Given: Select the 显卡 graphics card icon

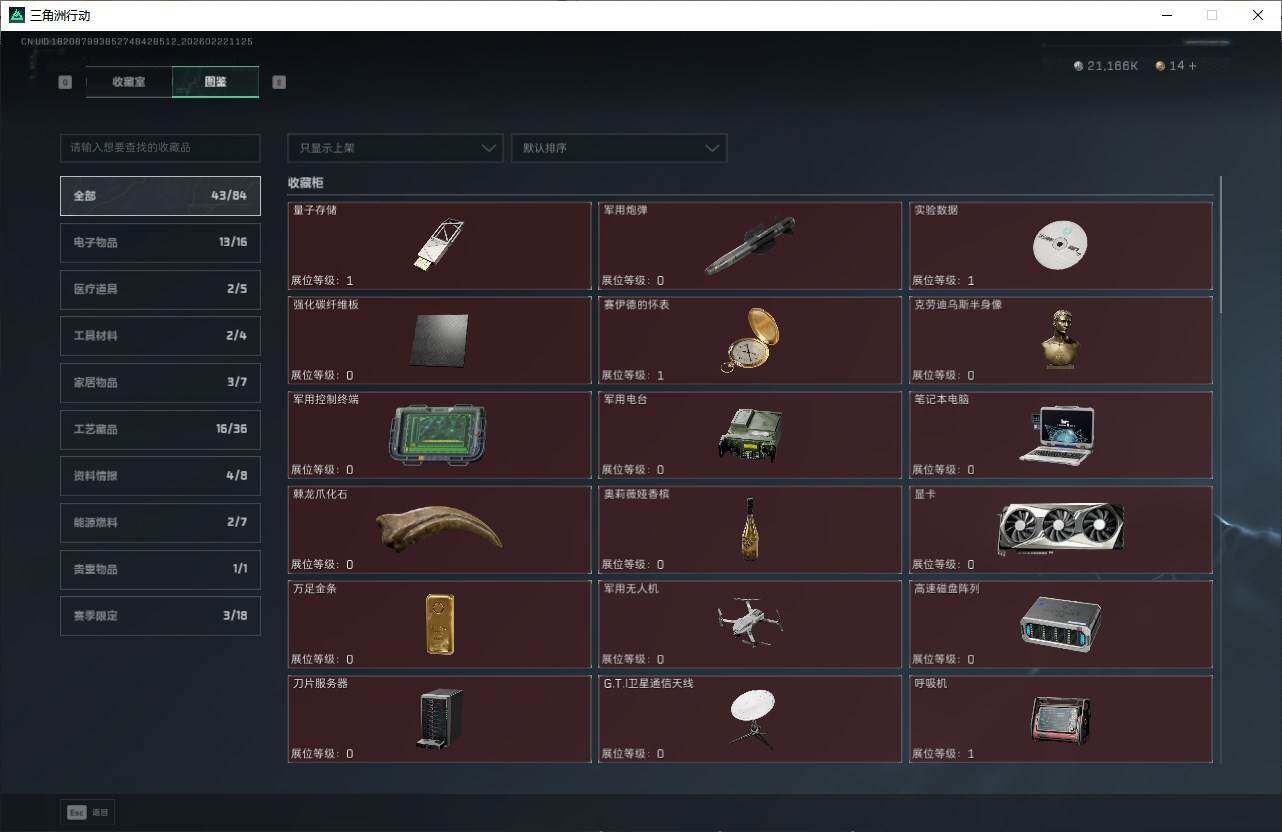Looking at the screenshot, I should (x=1061, y=529).
